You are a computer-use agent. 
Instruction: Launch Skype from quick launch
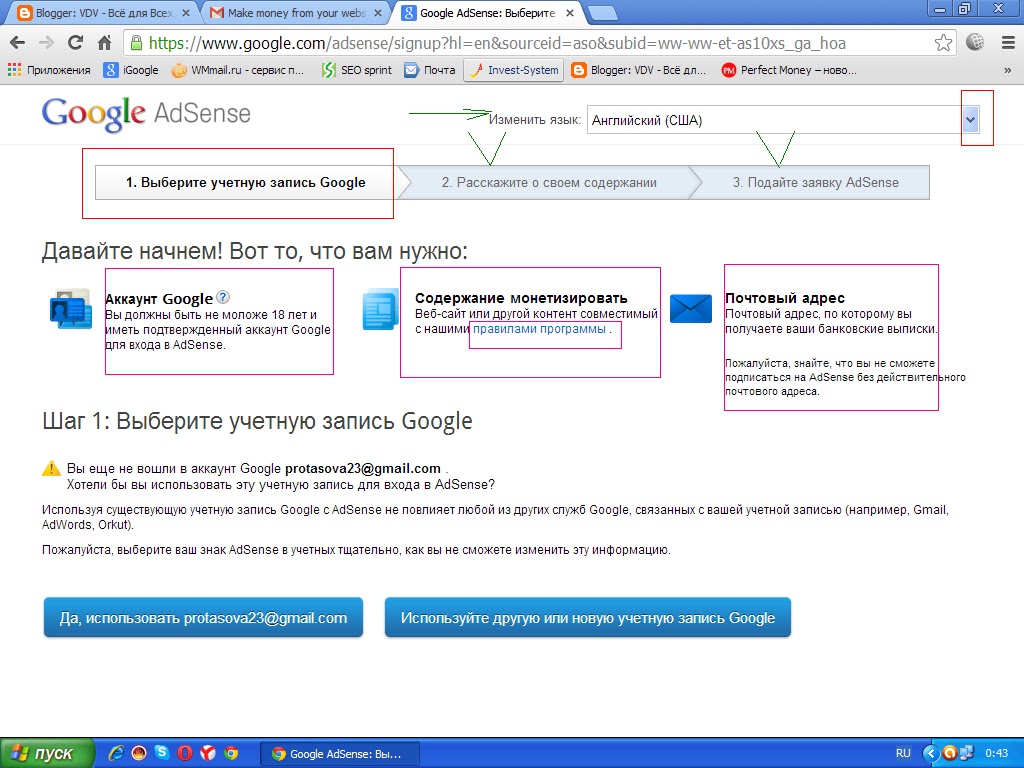click(x=161, y=753)
